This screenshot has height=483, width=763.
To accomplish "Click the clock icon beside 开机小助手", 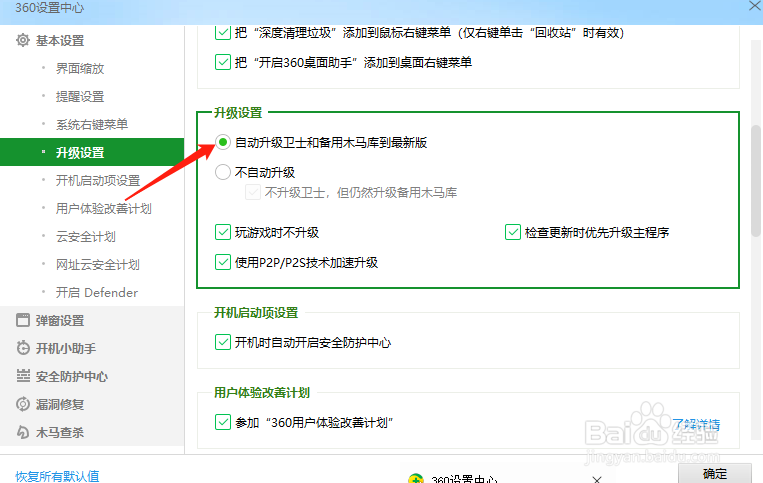I will 23,348.
